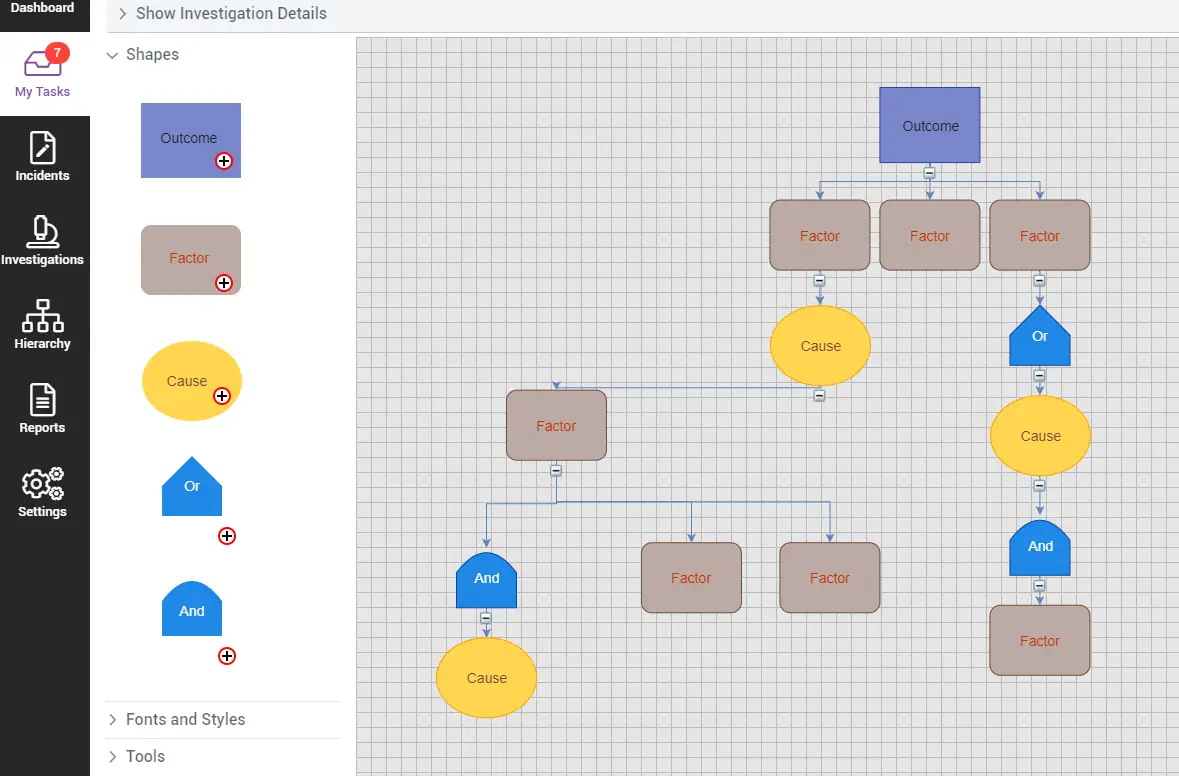The image size is (1179, 776).
Task: Select the Factor shape in Shapes palette
Action: pyautogui.click(x=191, y=260)
